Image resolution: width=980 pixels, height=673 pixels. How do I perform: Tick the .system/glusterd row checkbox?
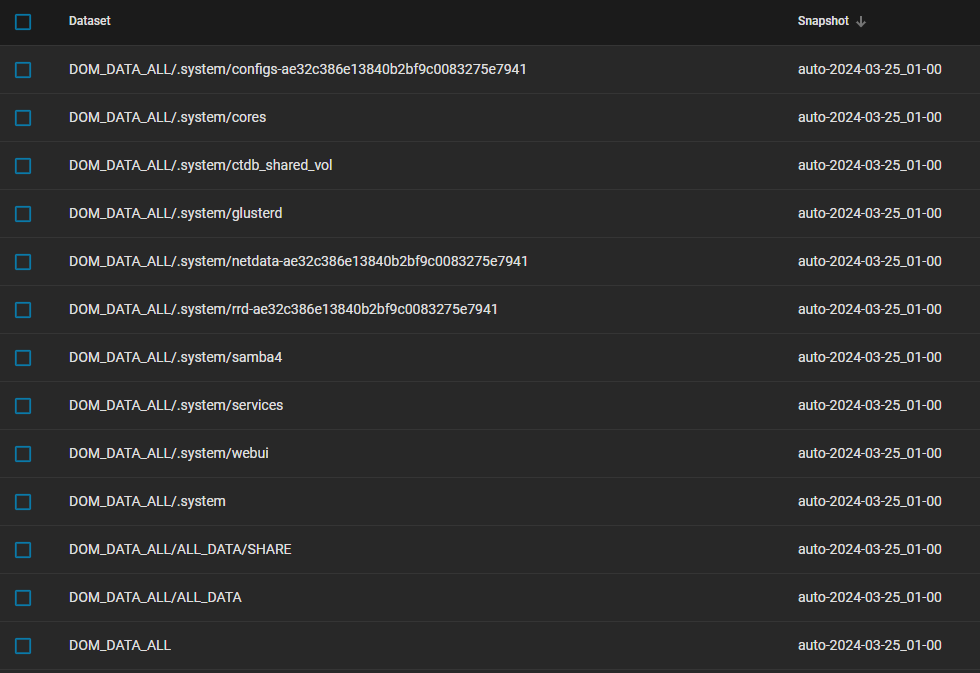pos(23,214)
